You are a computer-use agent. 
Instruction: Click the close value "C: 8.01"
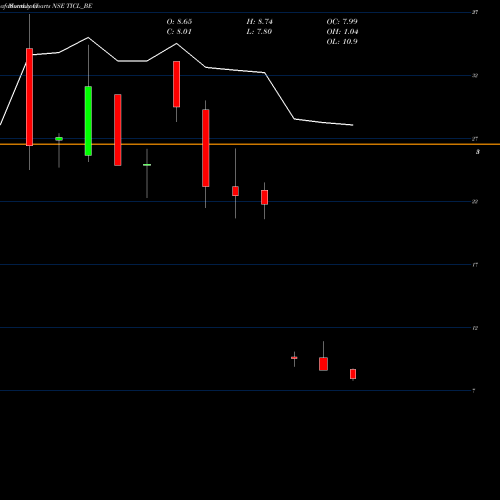[179, 32]
